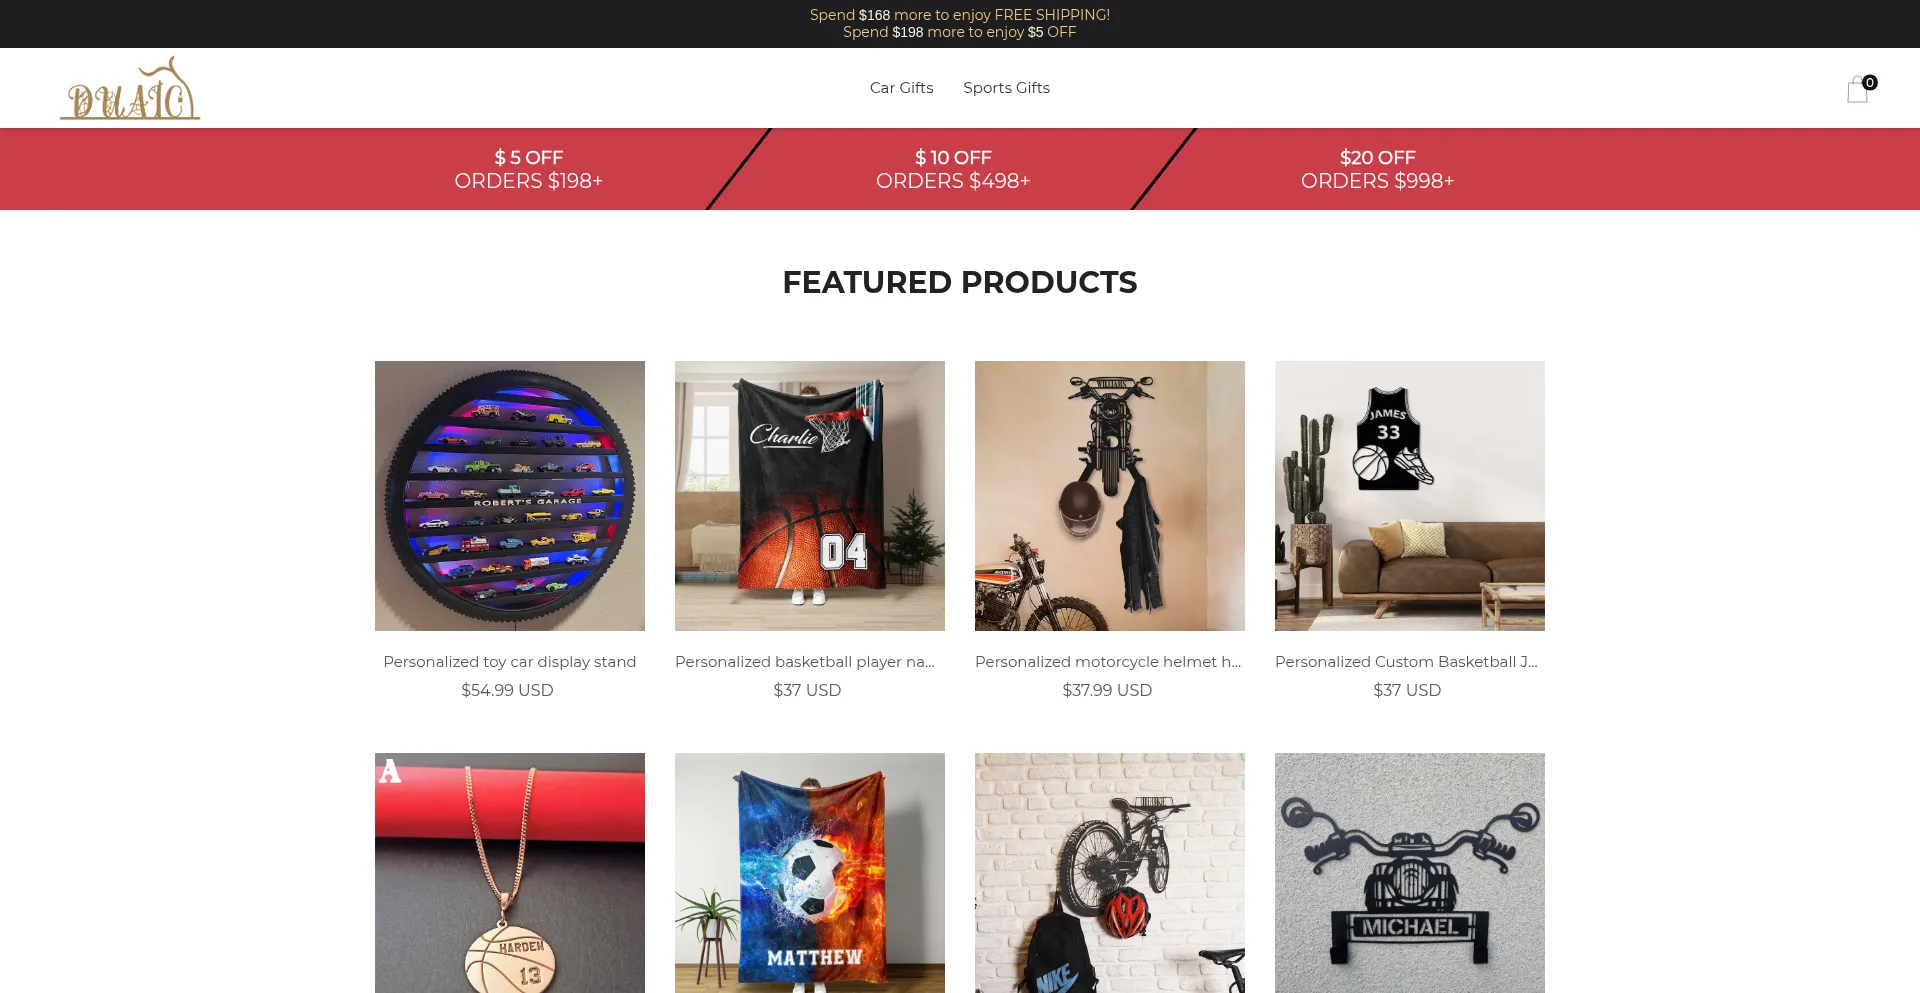1920x993 pixels.
Task: Select the $10 OFF orders $498+ banner
Action: pos(953,169)
